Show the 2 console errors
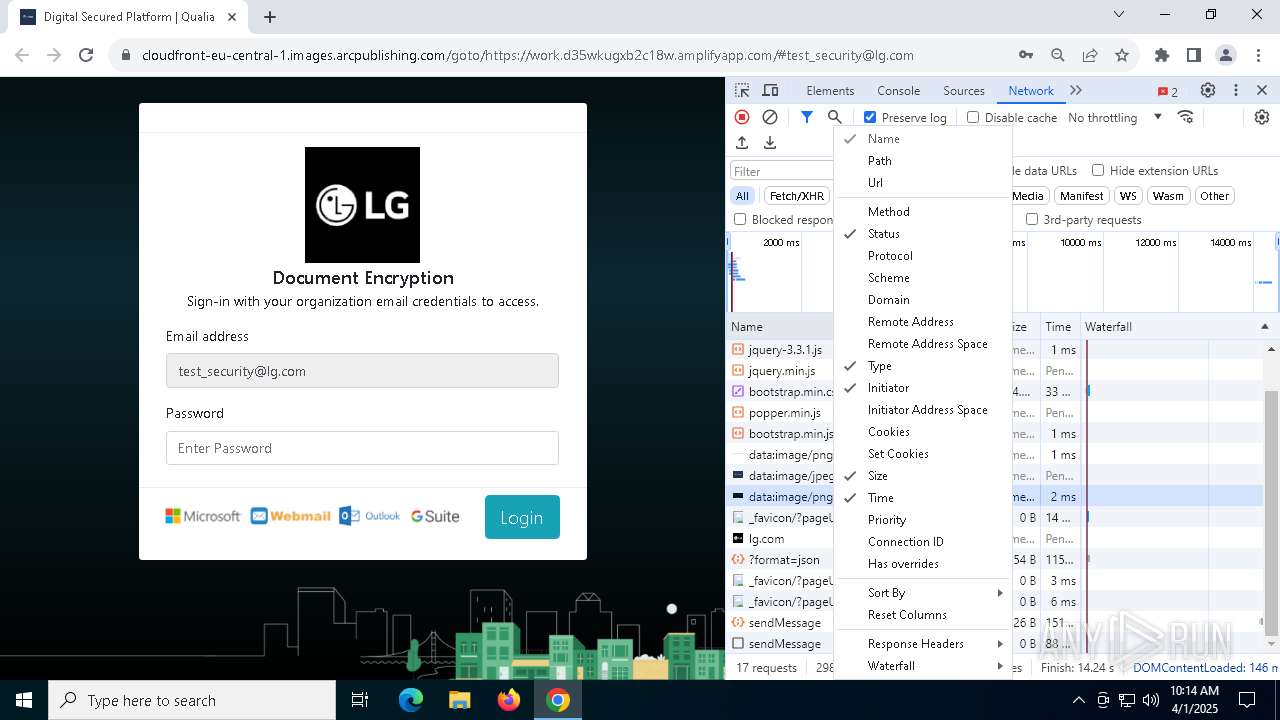This screenshot has width=1280, height=720. coord(1168,91)
